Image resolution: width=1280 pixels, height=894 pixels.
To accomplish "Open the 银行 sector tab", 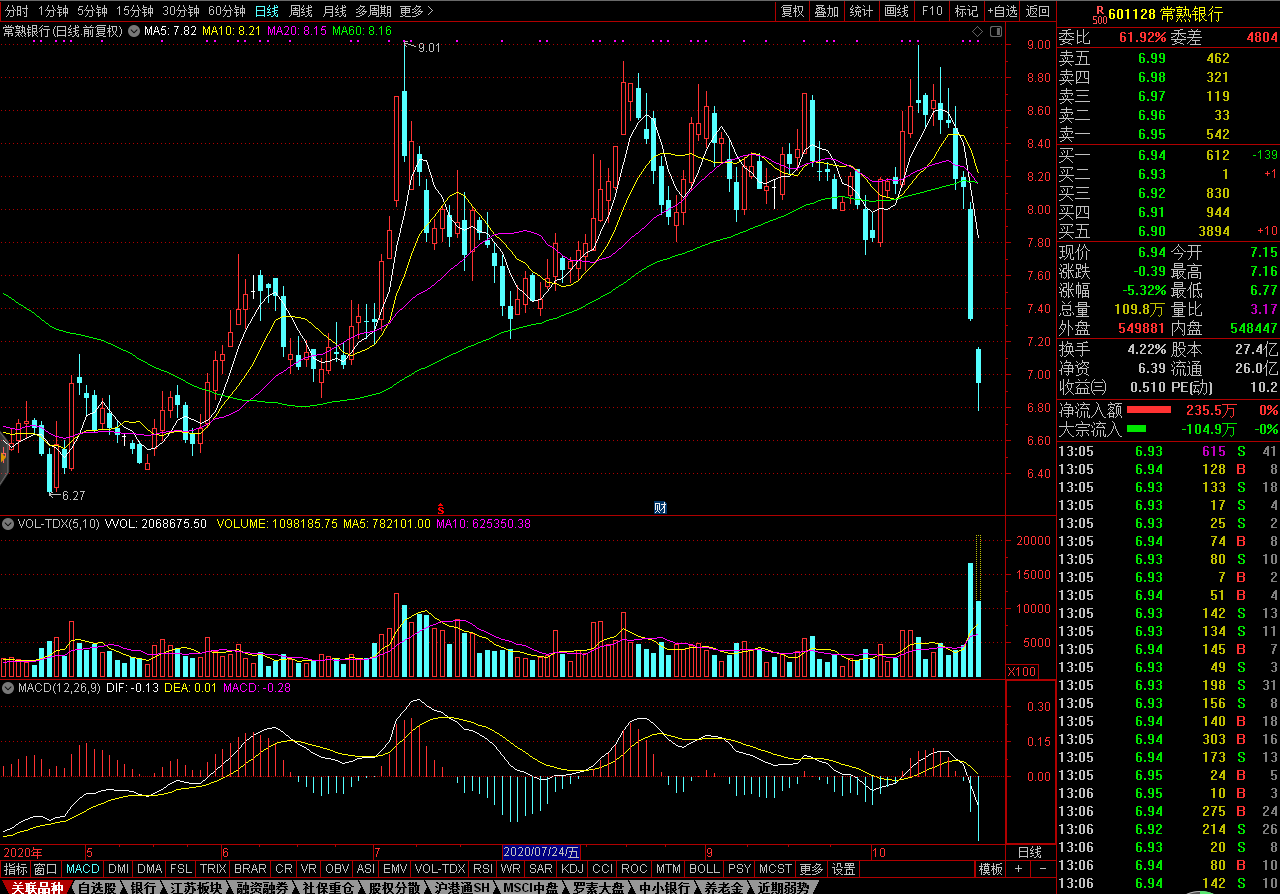I will pos(143,887).
